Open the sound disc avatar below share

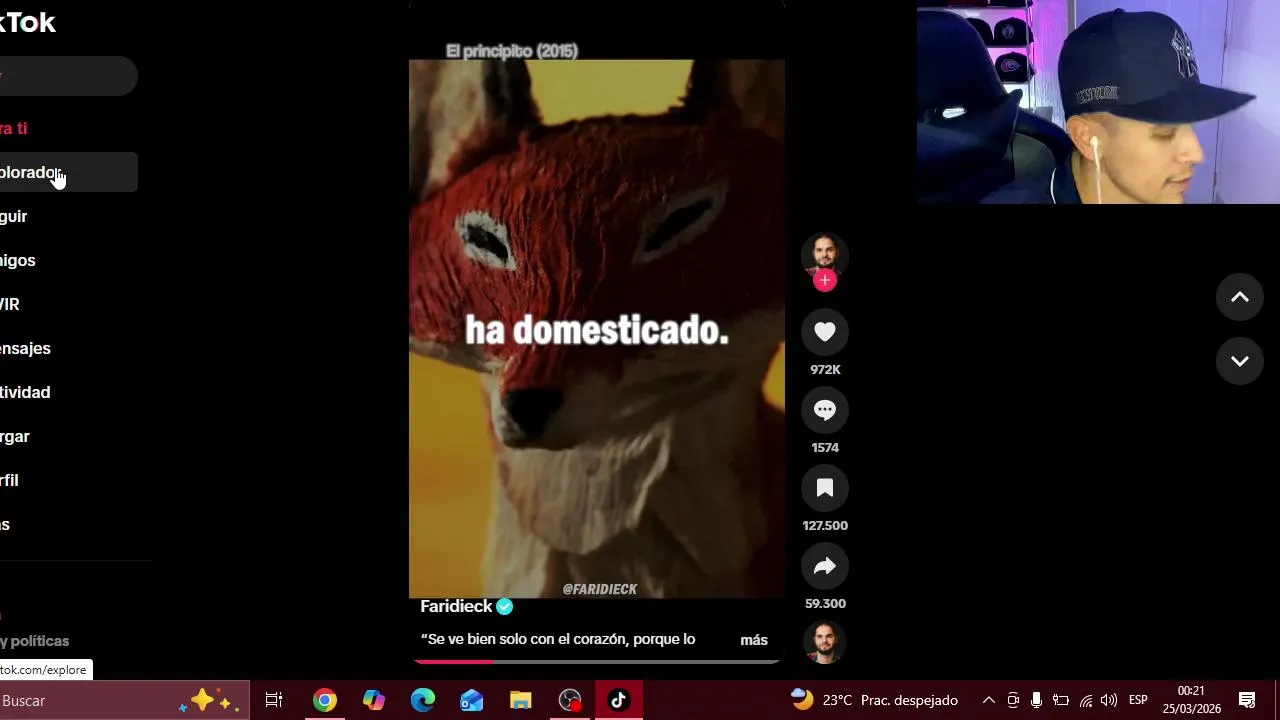pos(825,643)
